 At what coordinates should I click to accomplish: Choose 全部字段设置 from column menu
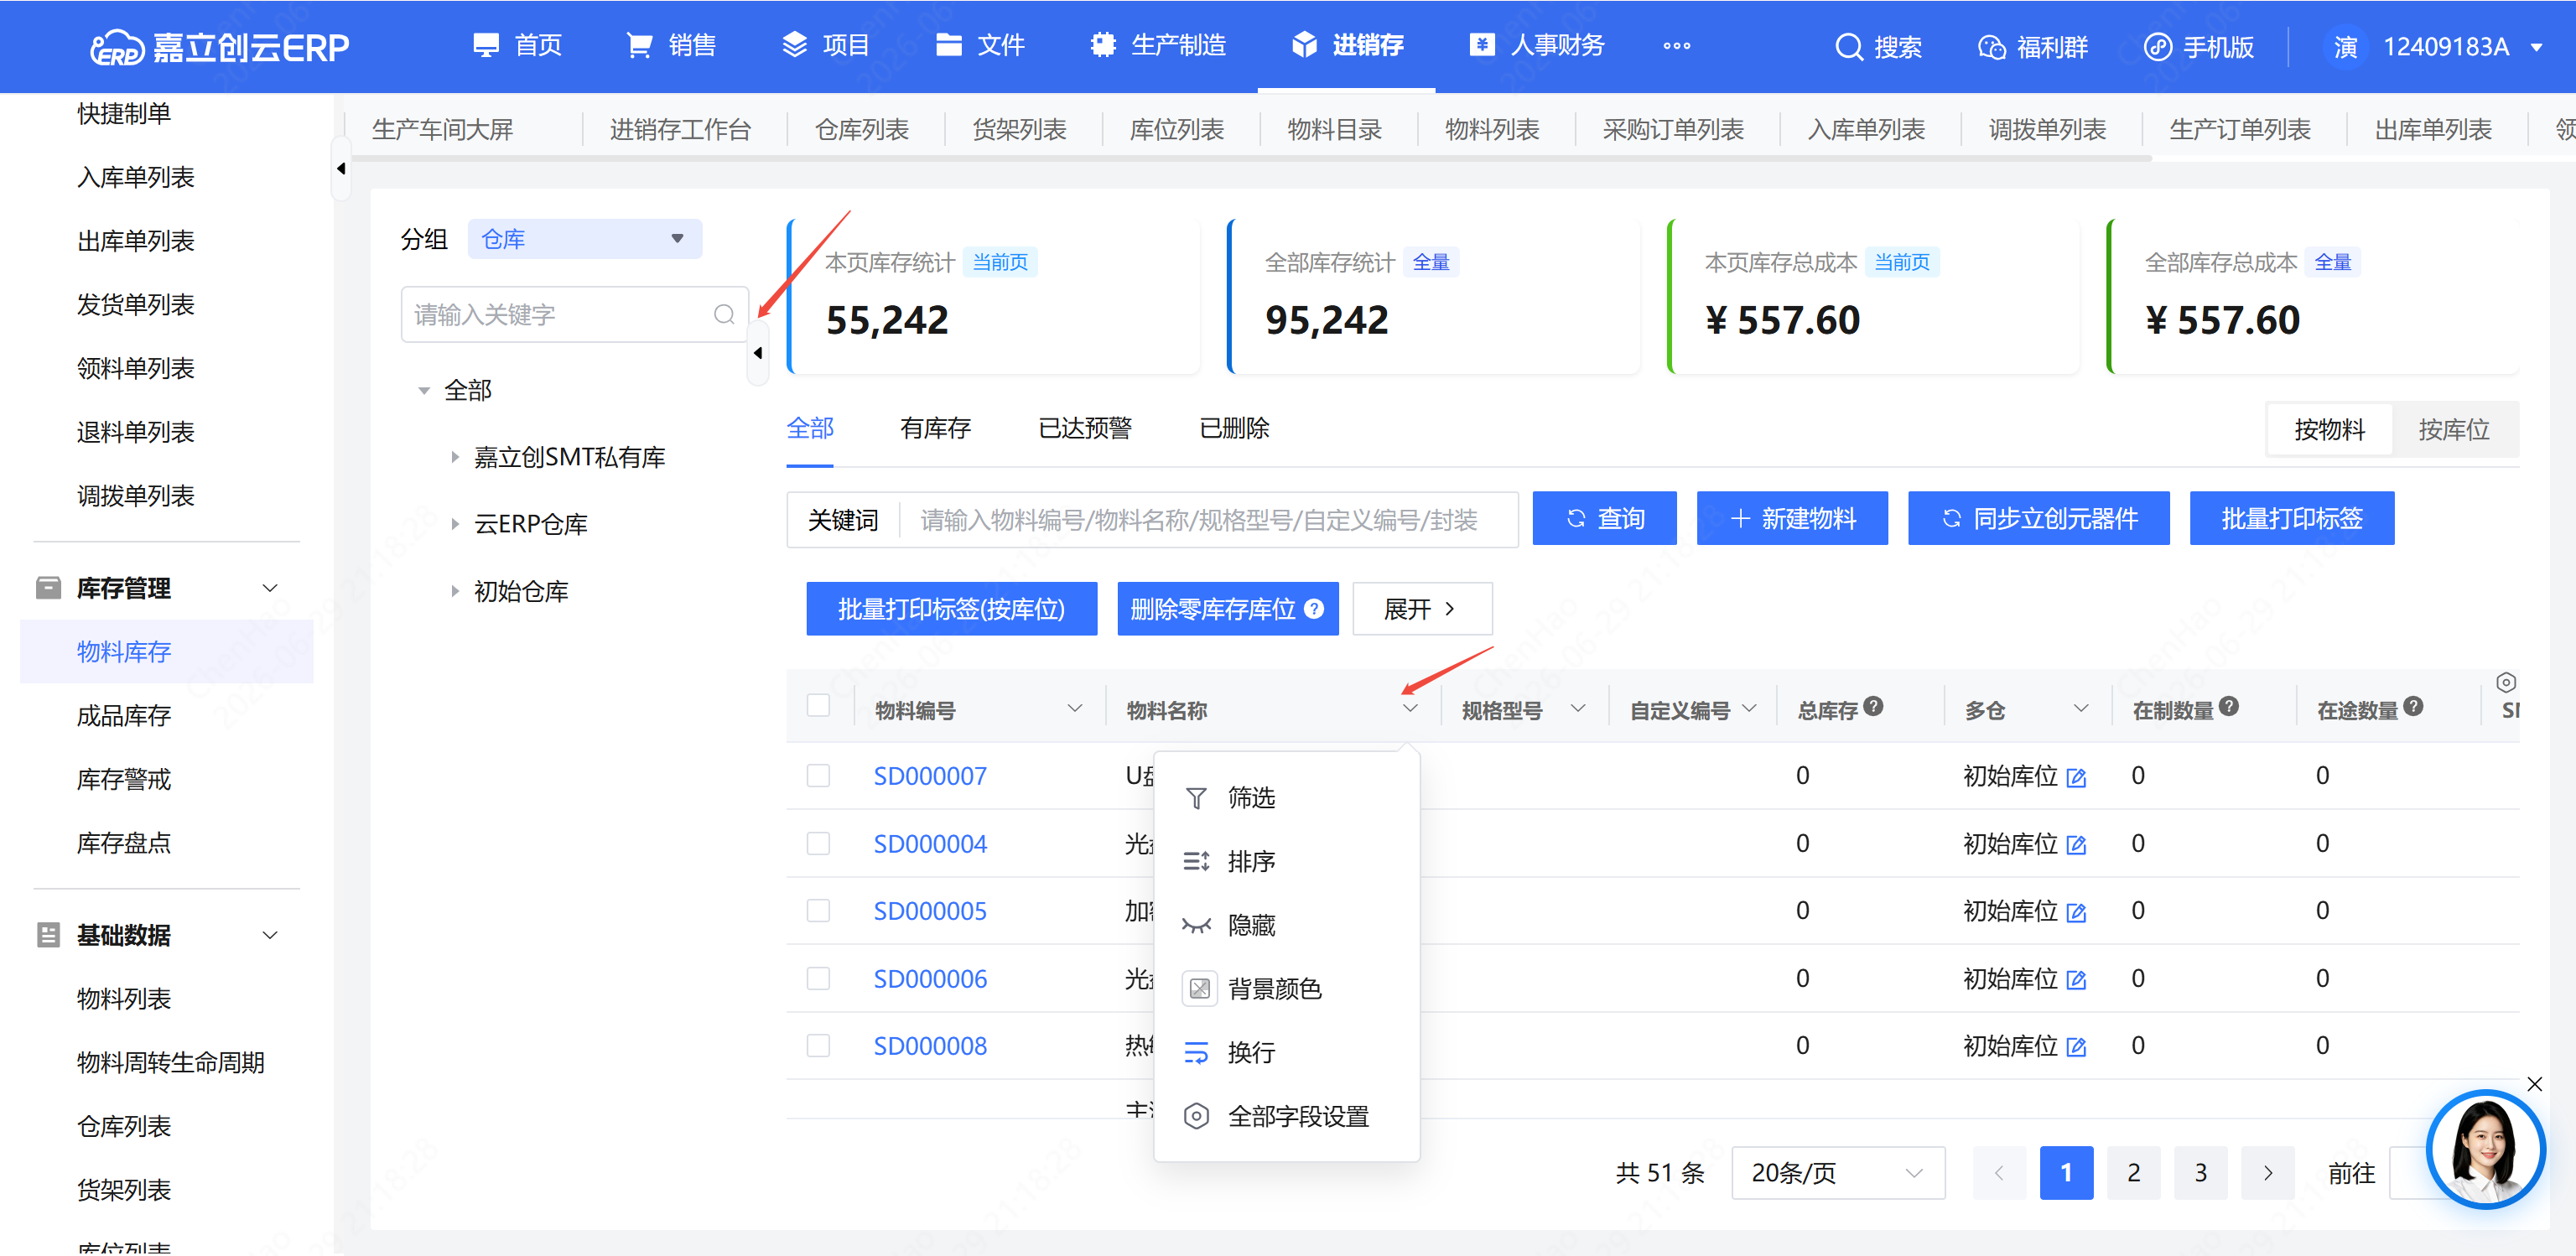[x=1287, y=1117]
